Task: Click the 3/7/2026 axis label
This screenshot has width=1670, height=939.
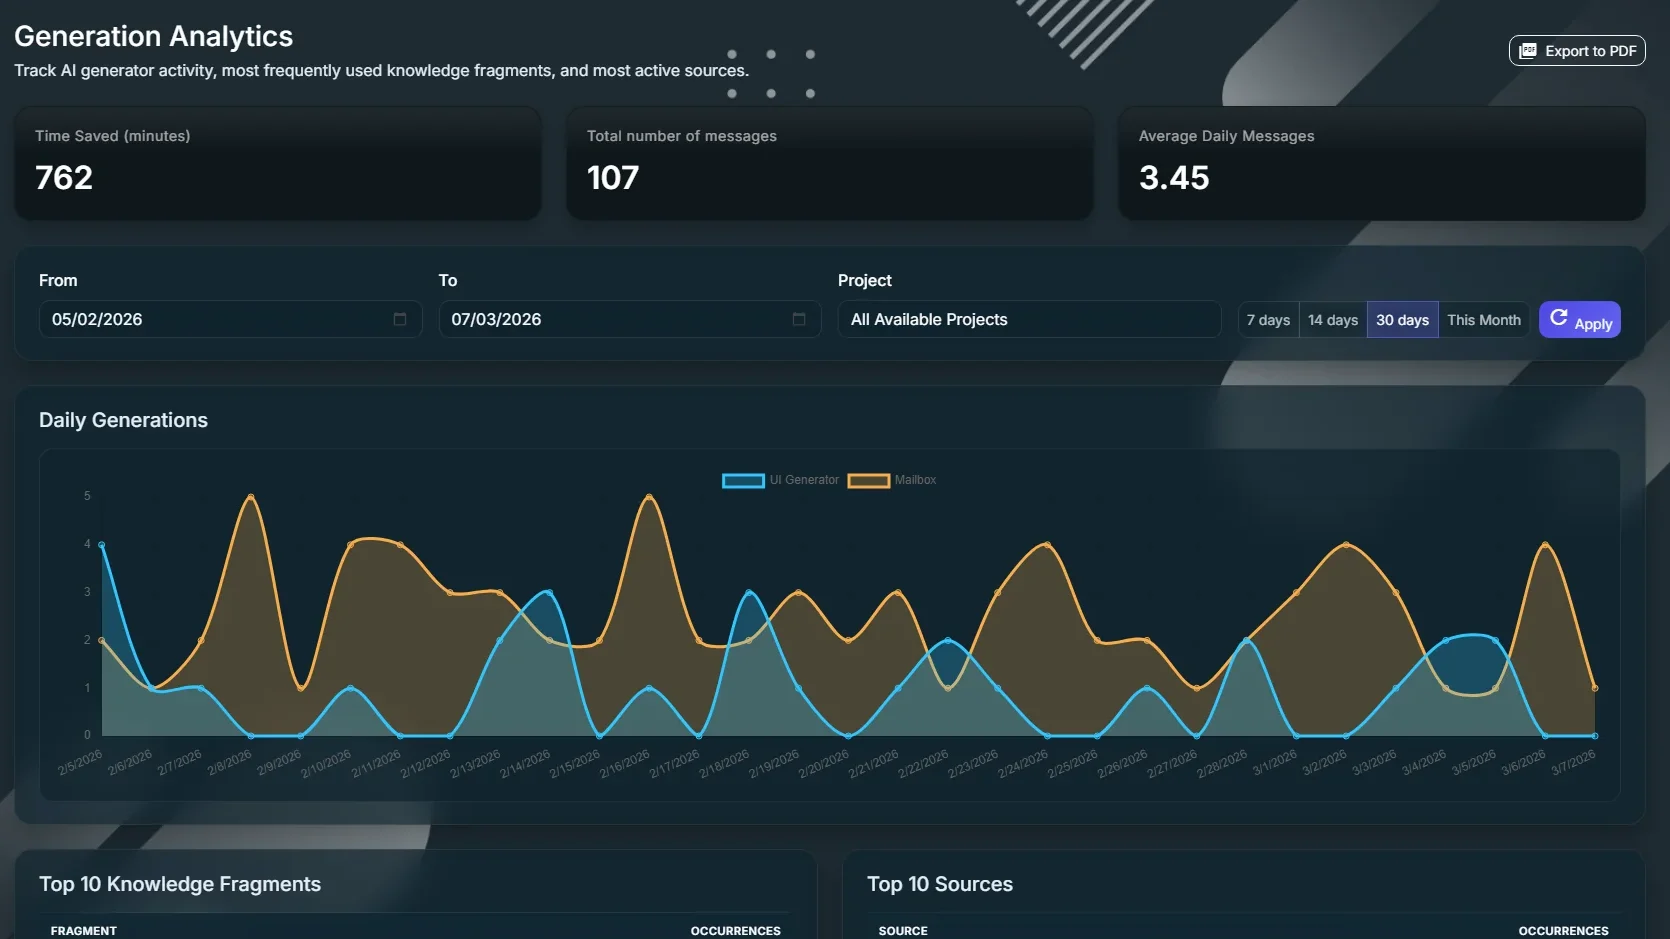Action: point(1573,763)
